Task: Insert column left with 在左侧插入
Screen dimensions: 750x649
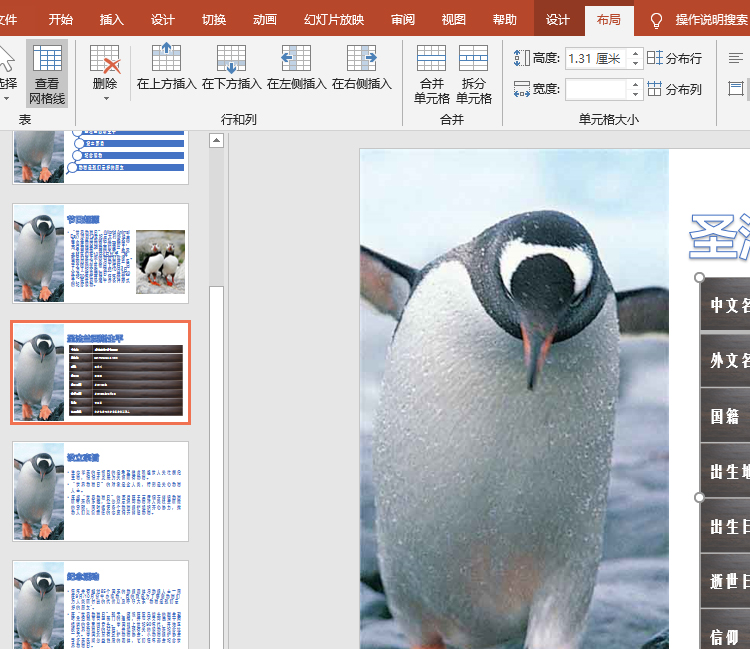Action: point(297,67)
